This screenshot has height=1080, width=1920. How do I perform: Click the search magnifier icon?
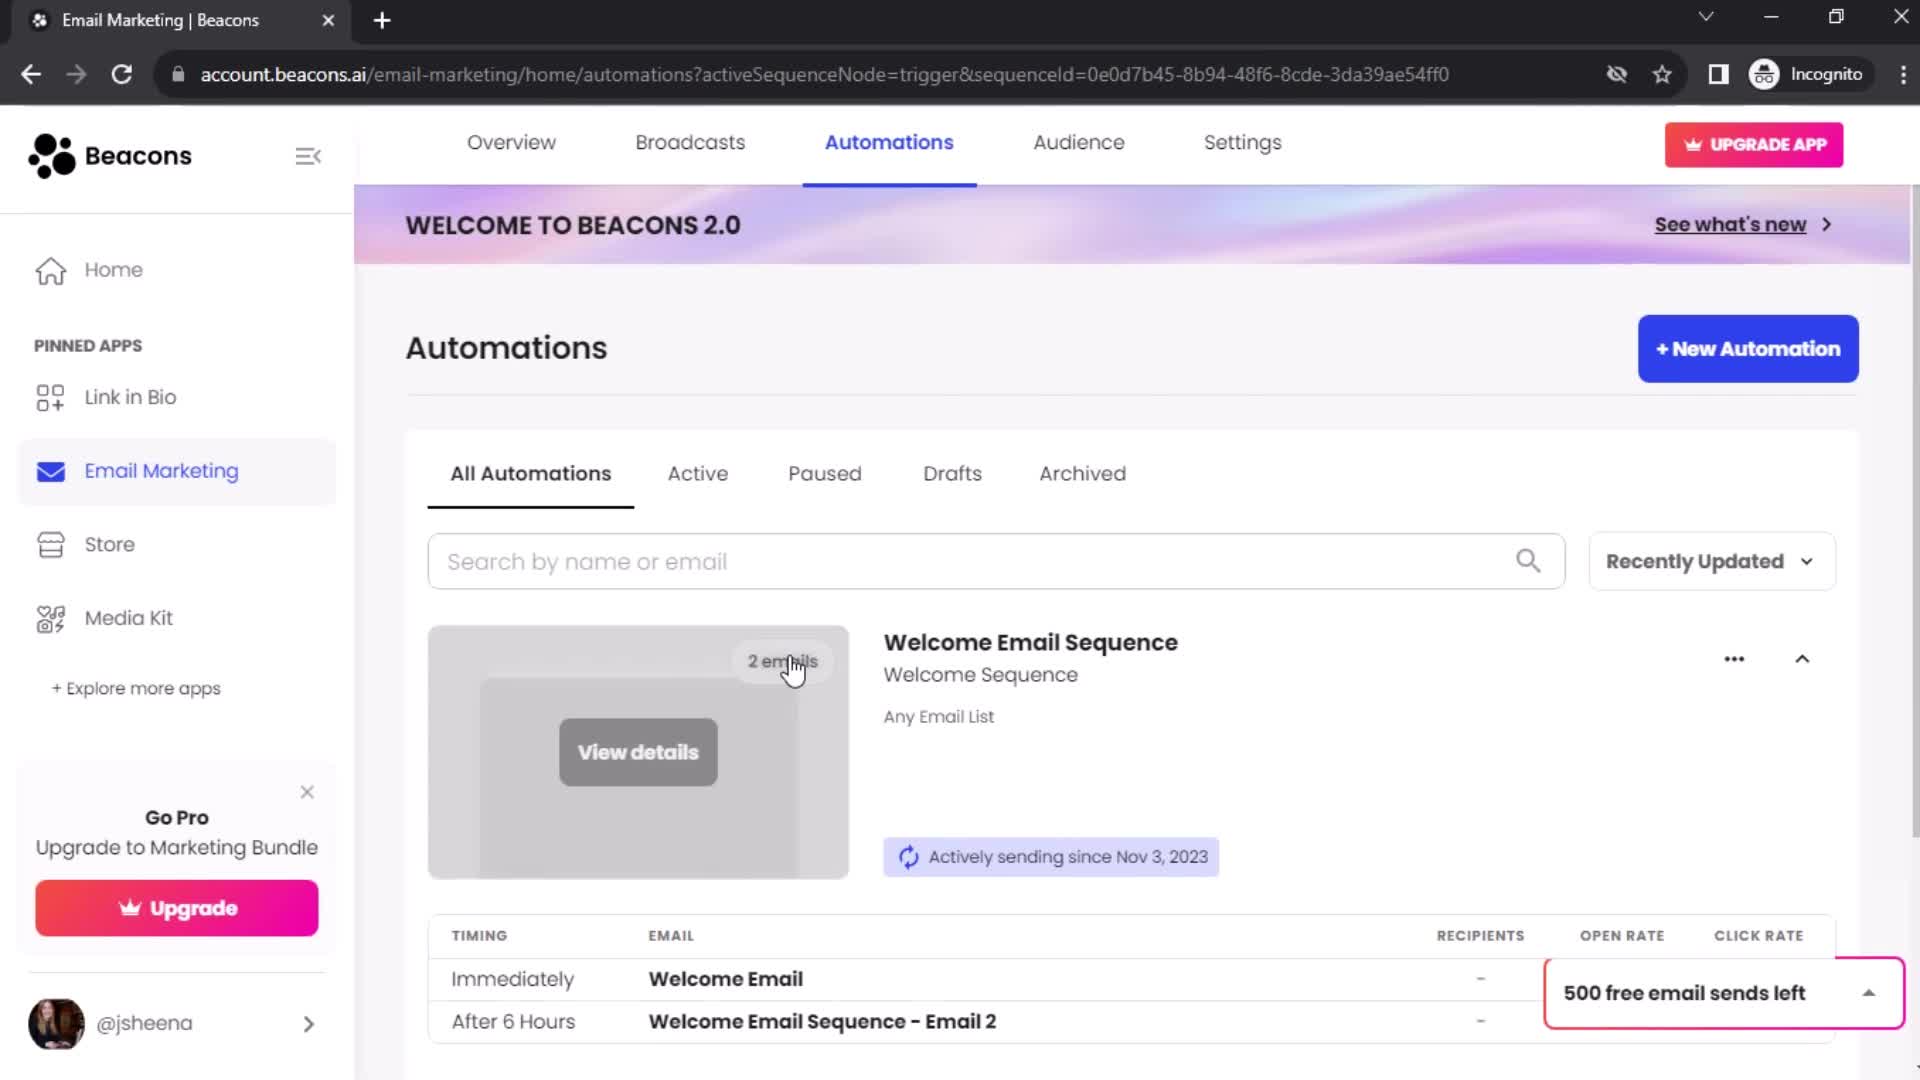click(1528, 560)
